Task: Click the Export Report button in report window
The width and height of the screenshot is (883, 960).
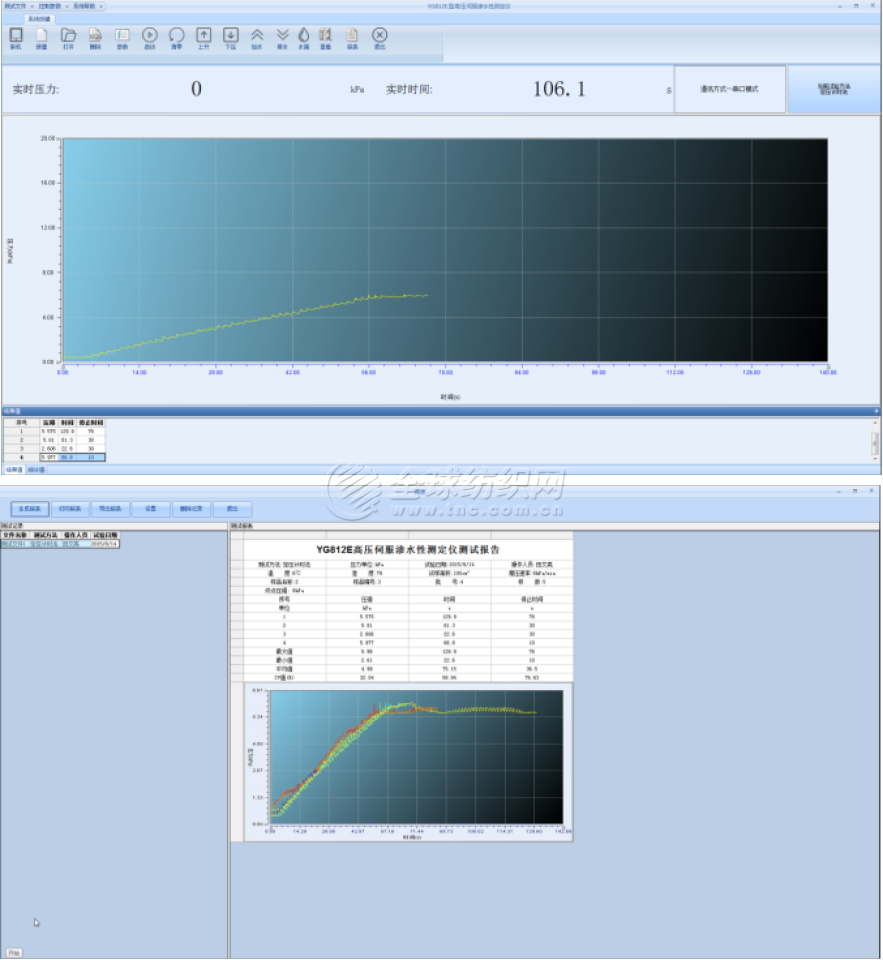Action: 110,509
